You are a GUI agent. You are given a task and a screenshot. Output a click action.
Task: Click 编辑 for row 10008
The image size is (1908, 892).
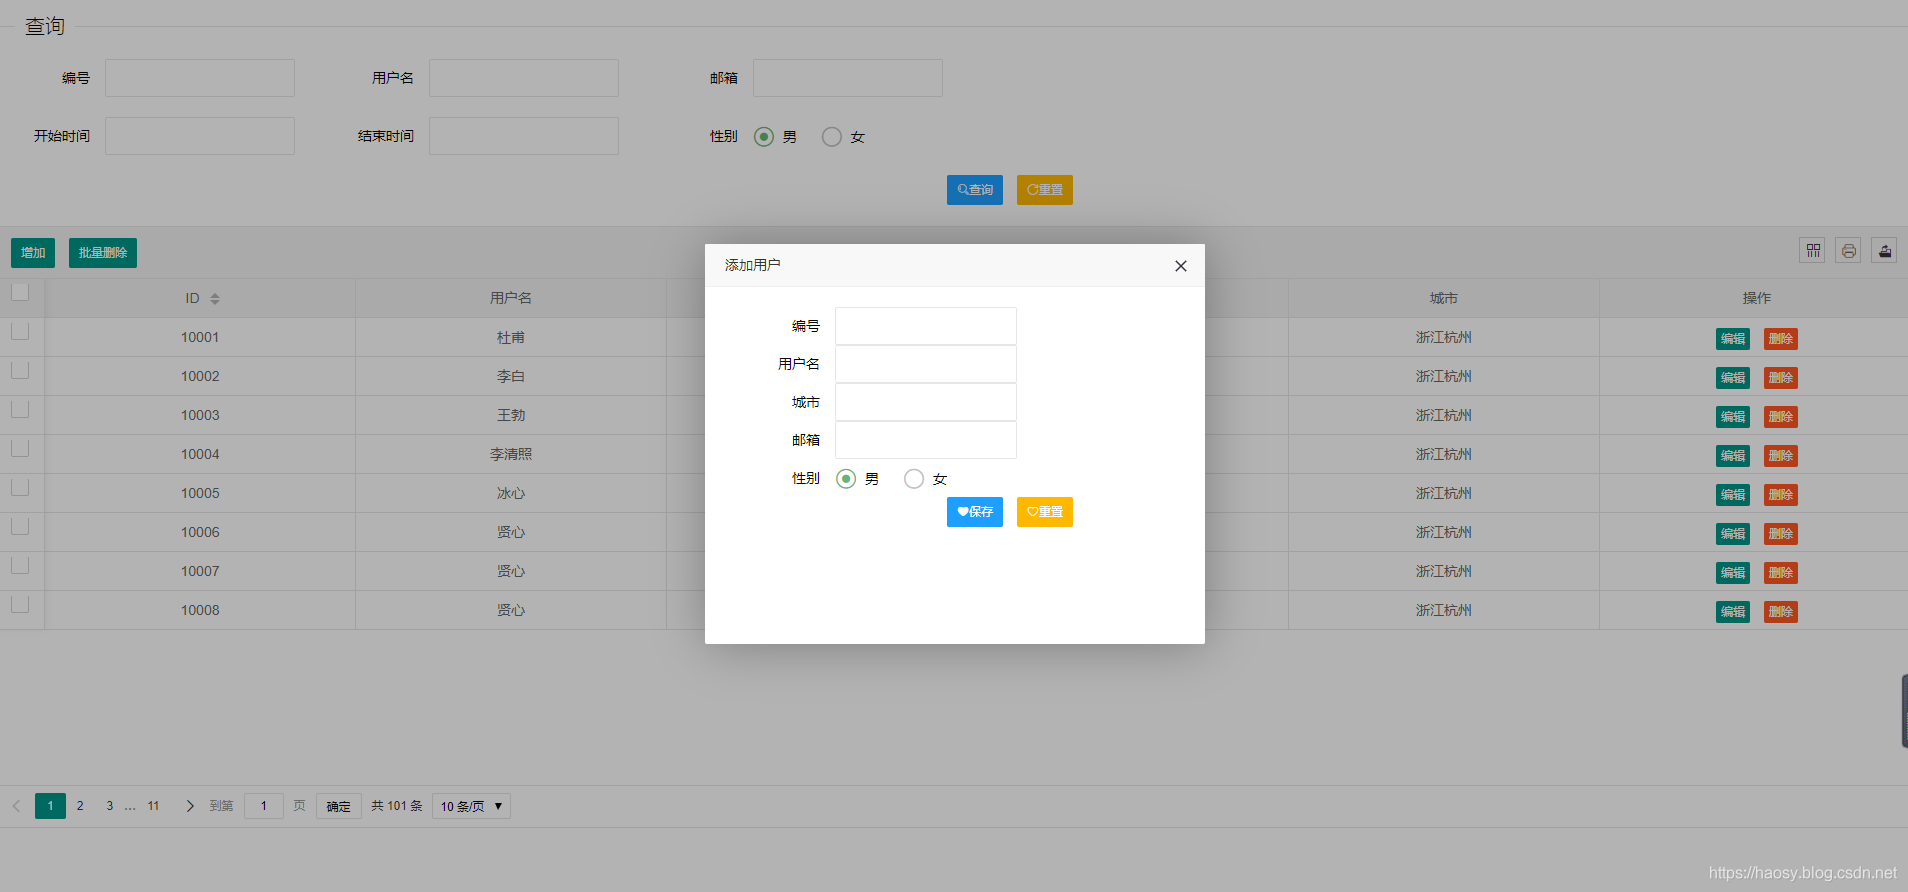click(x=1733, y=612)
